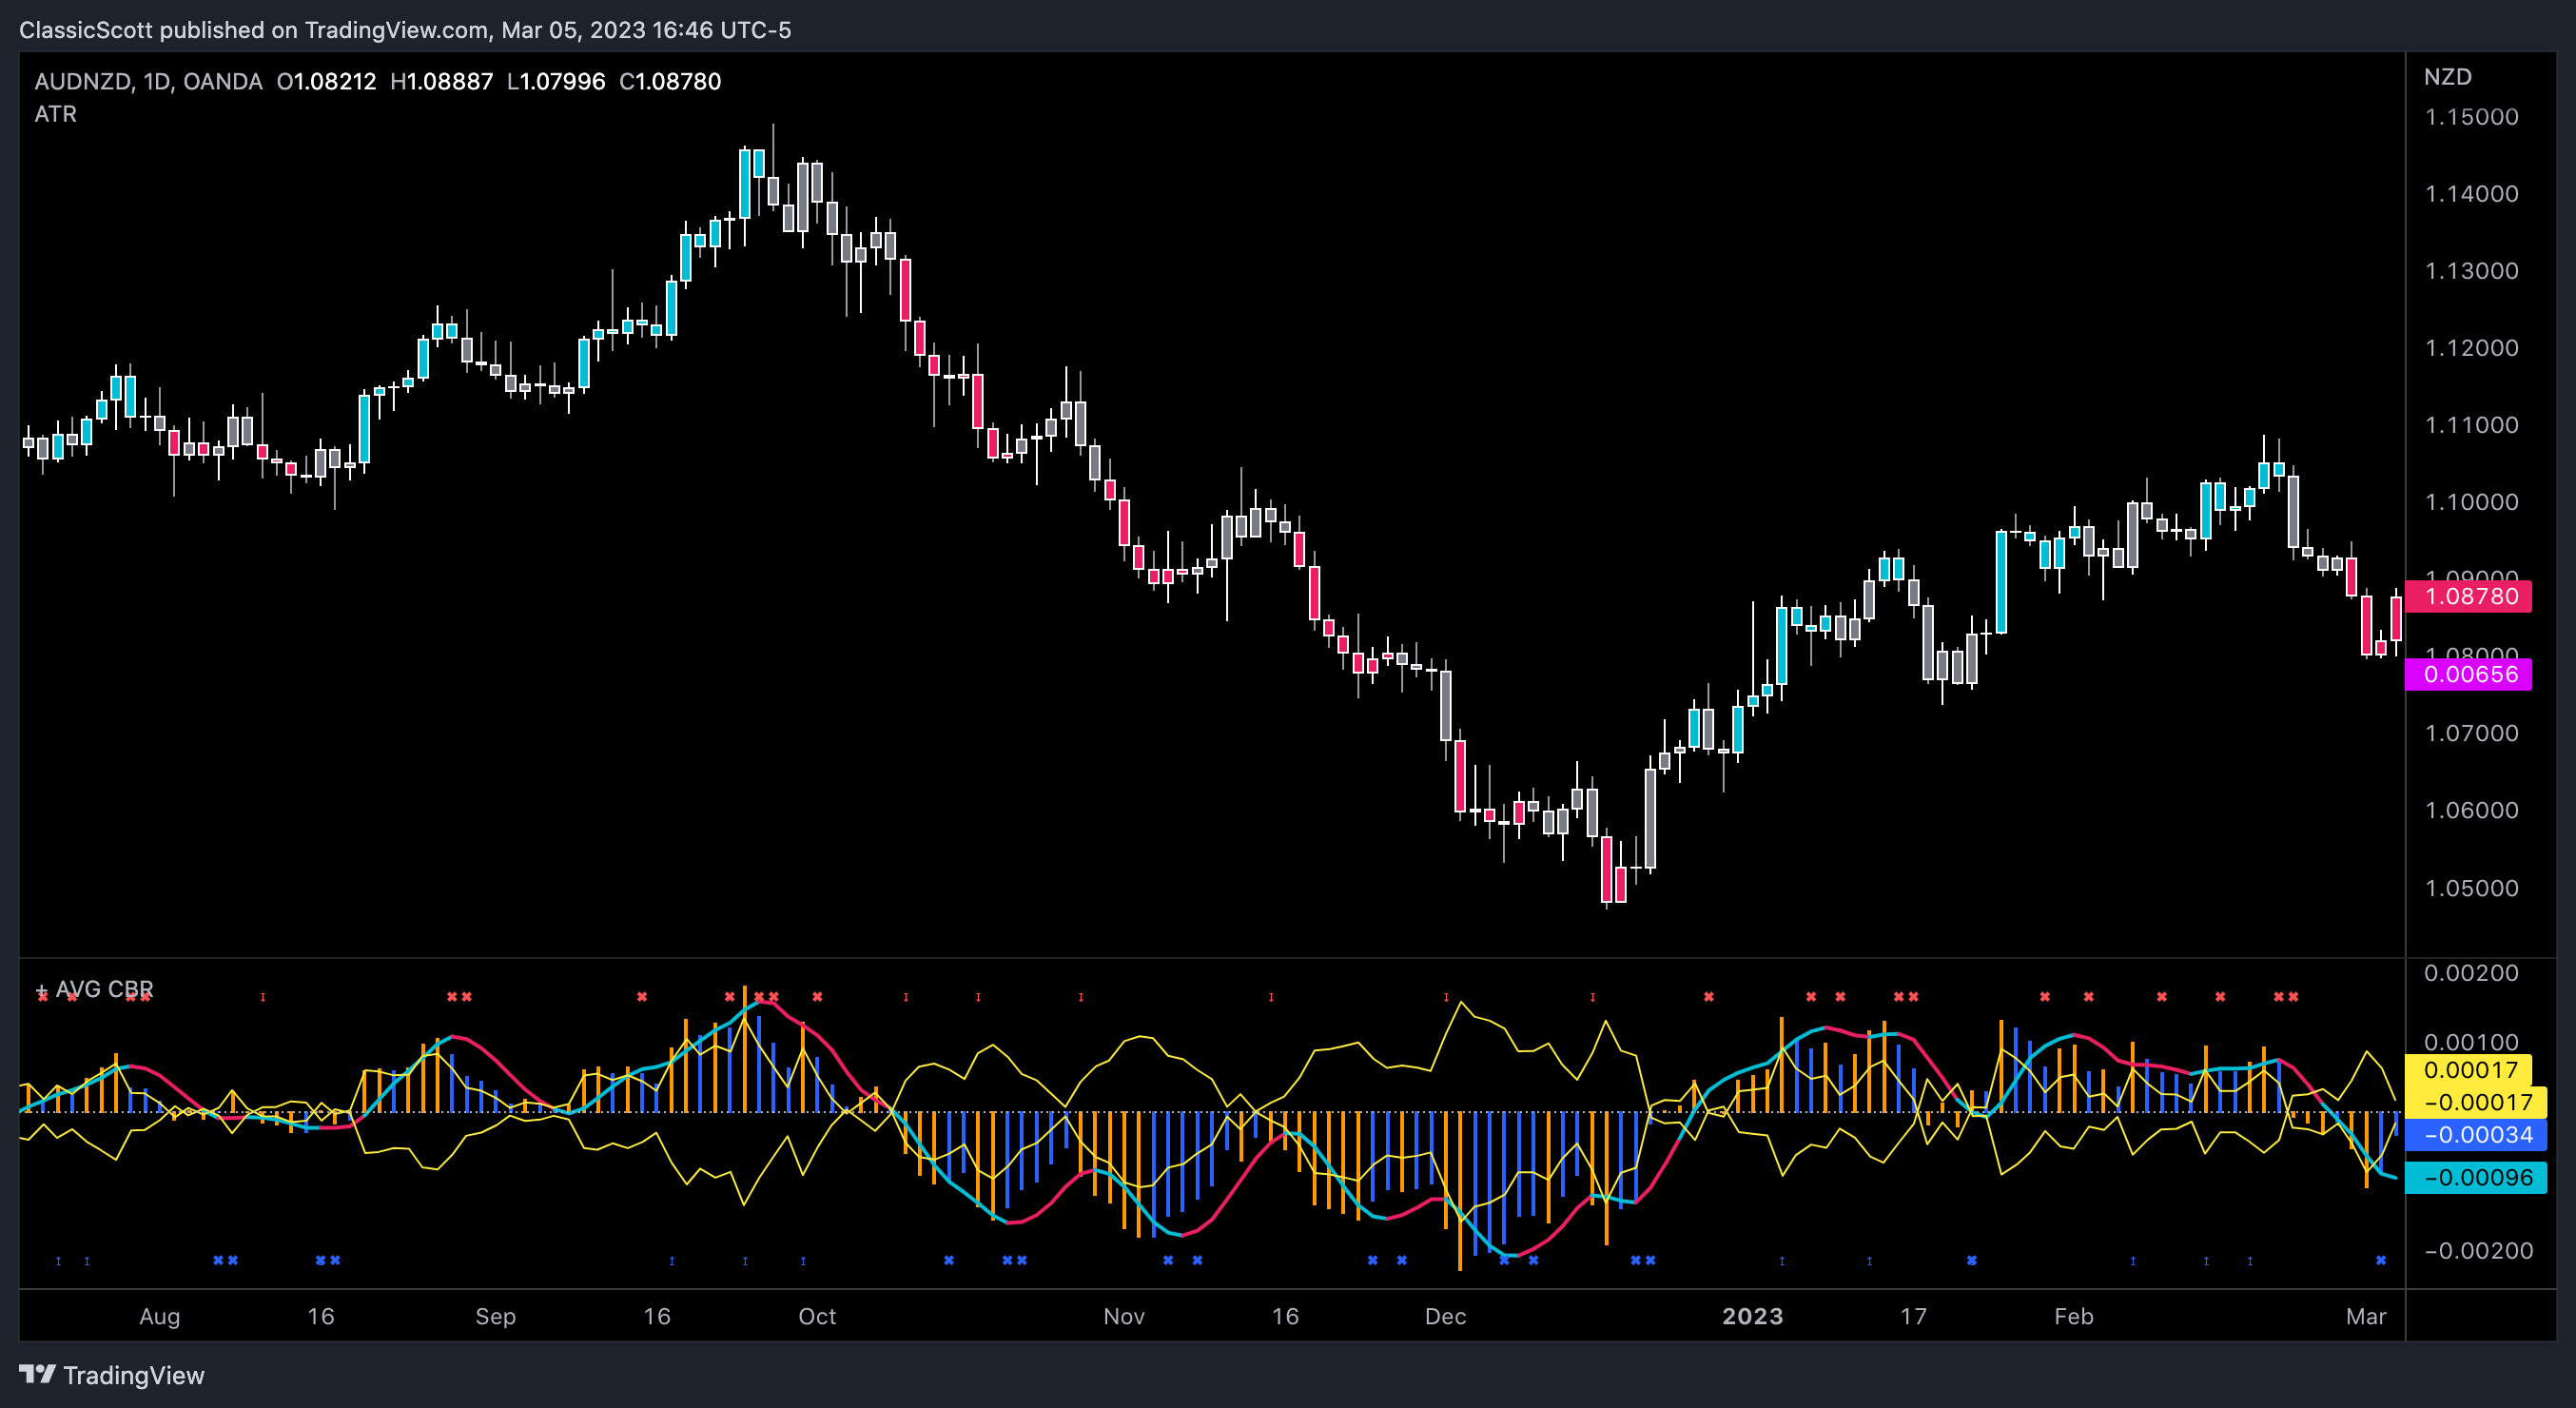Click the ATR indicator label

(56, 114)
